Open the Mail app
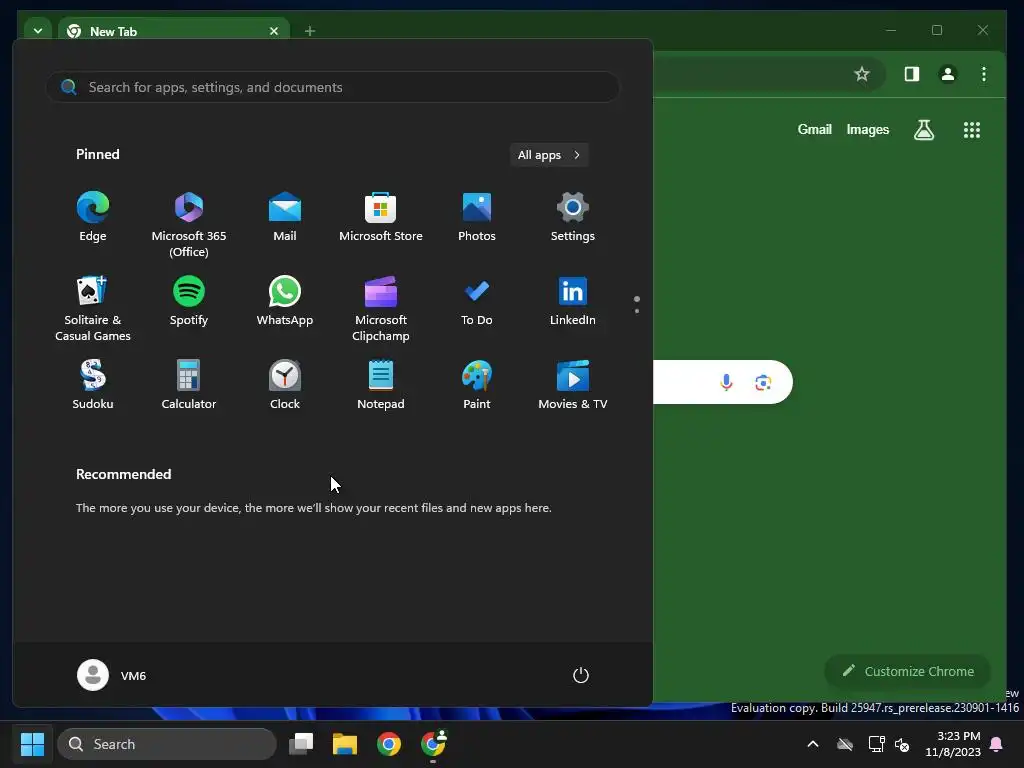 (x=285, y=217)
